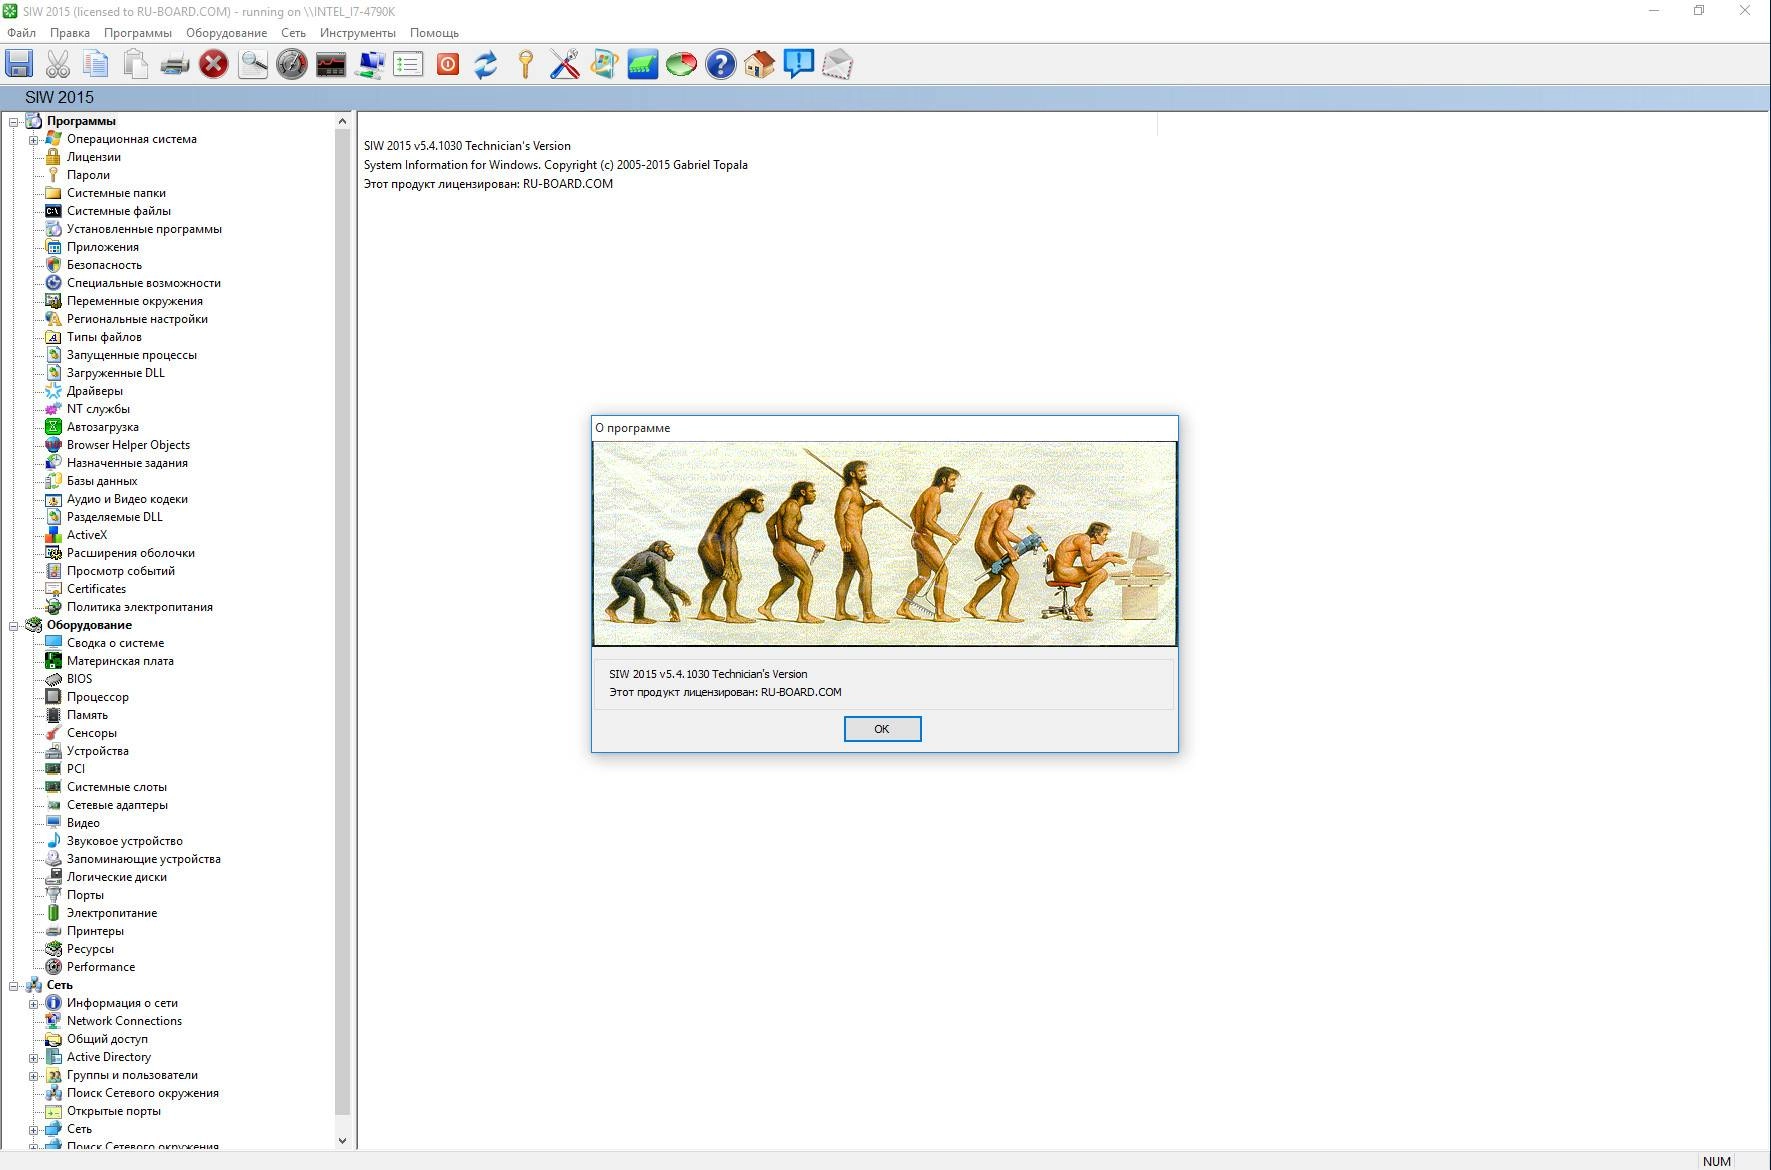The width and height of the screenshot is (1771, 1170).
Task: Open the Файл menu
Action: pyautogui.click(x=21, y=33)
